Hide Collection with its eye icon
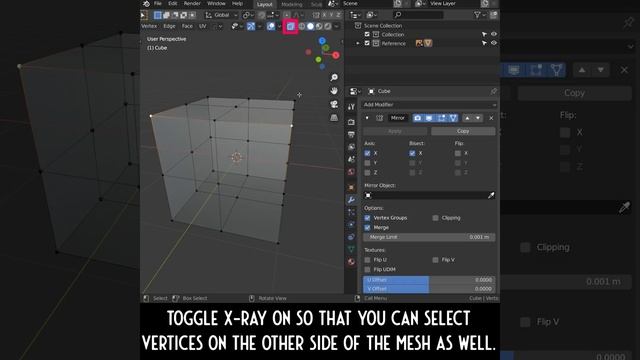This screenshot has width=640, height=360. pos(493,34)
